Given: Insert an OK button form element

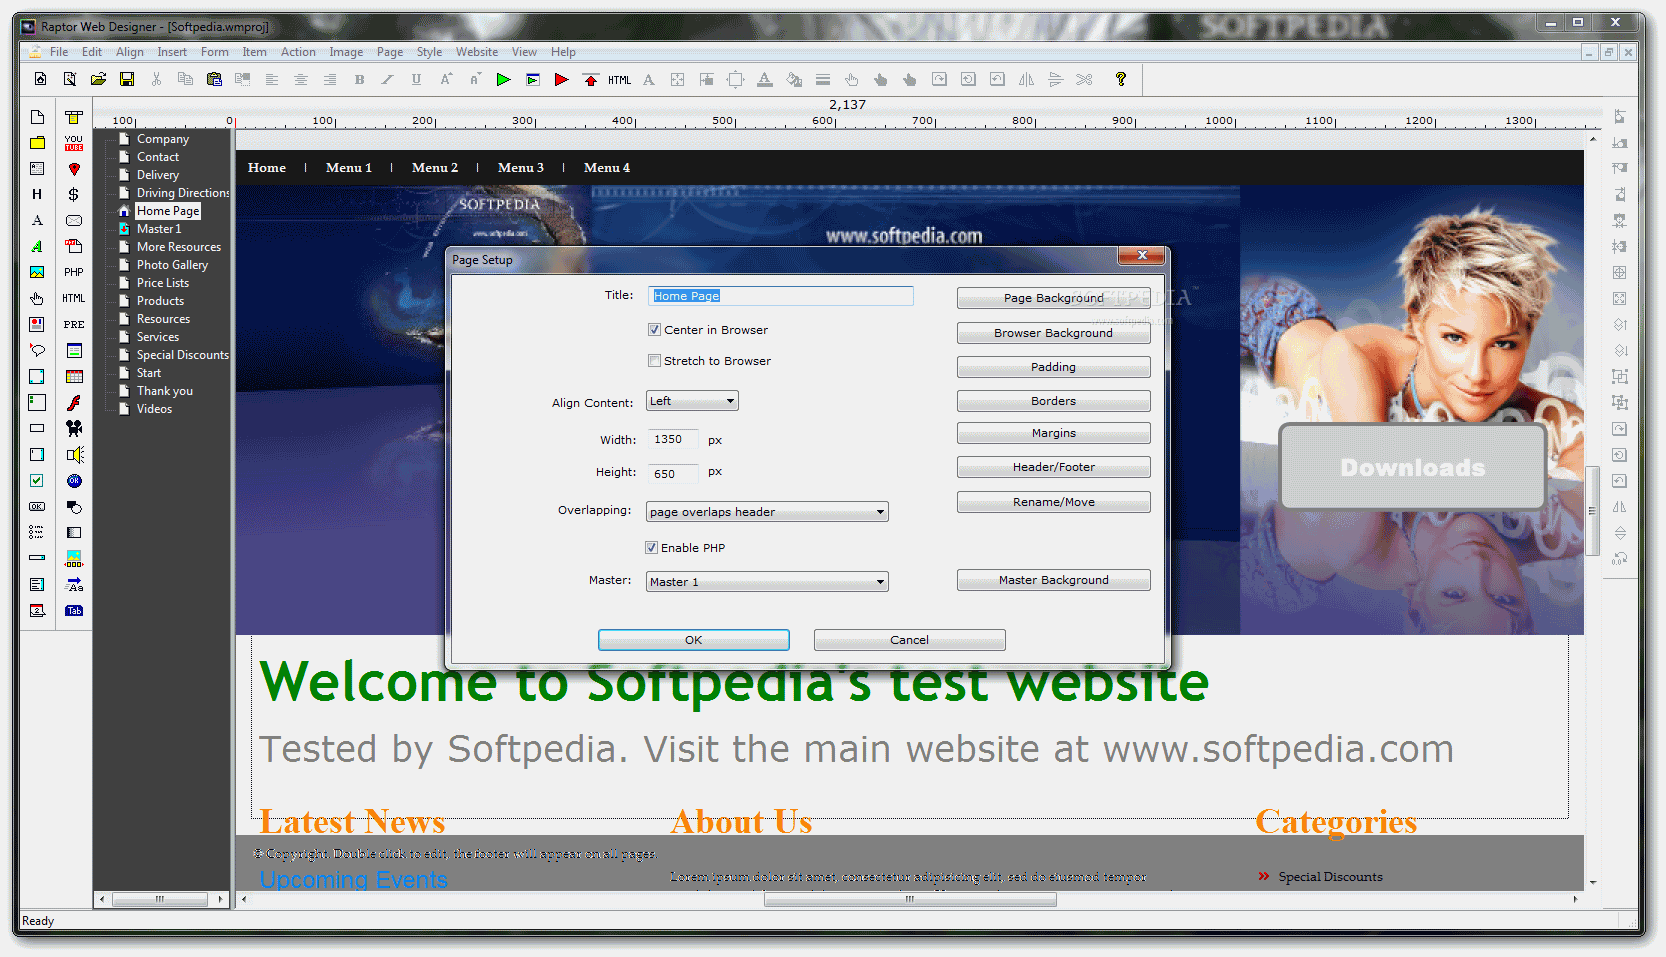Looking at the screenshot, I should point(37,506).
